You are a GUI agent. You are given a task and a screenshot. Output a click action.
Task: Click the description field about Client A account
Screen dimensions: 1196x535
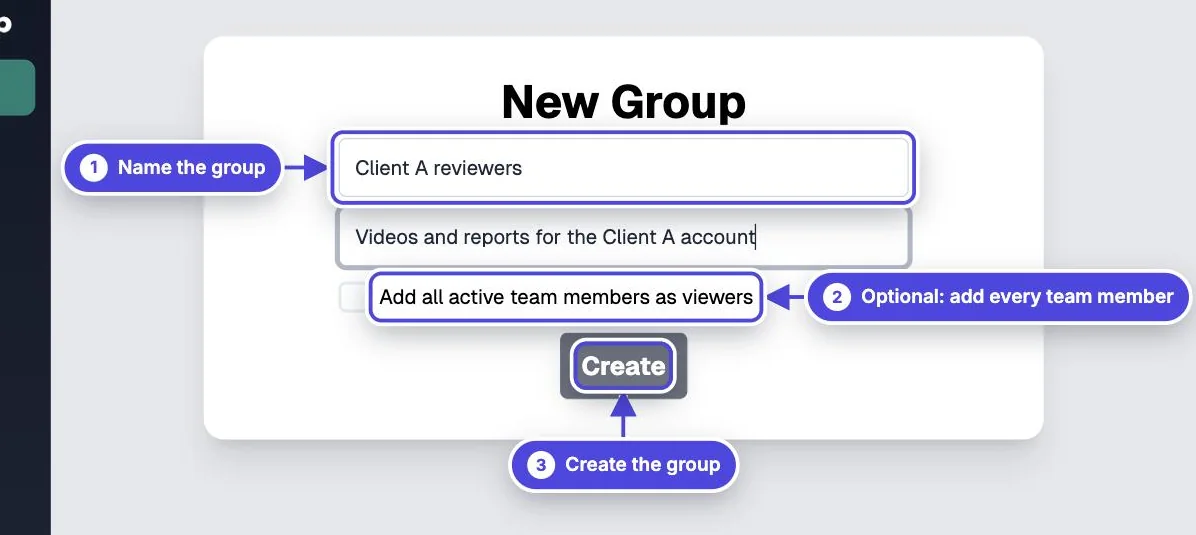623,237
